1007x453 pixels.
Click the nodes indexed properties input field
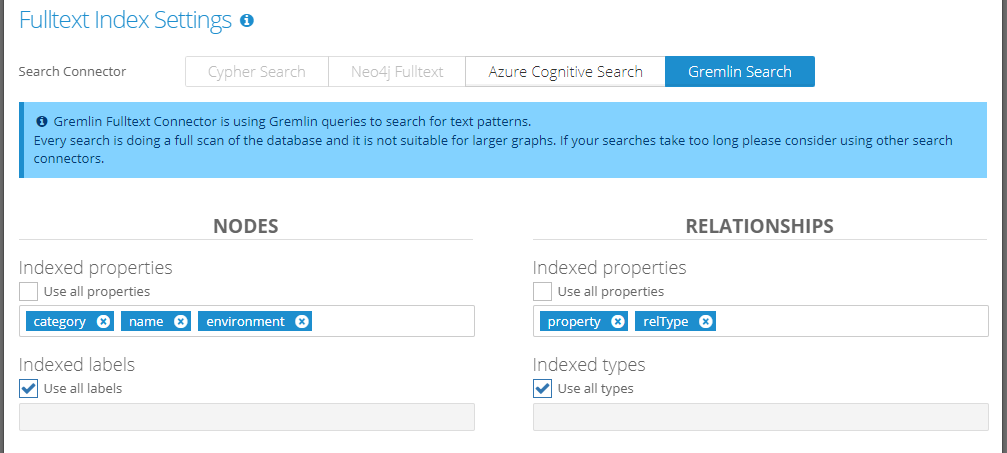390,321
